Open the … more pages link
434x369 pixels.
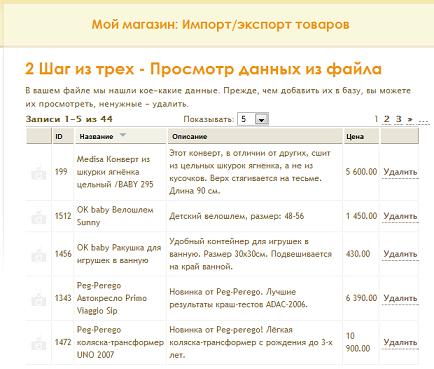424,120
